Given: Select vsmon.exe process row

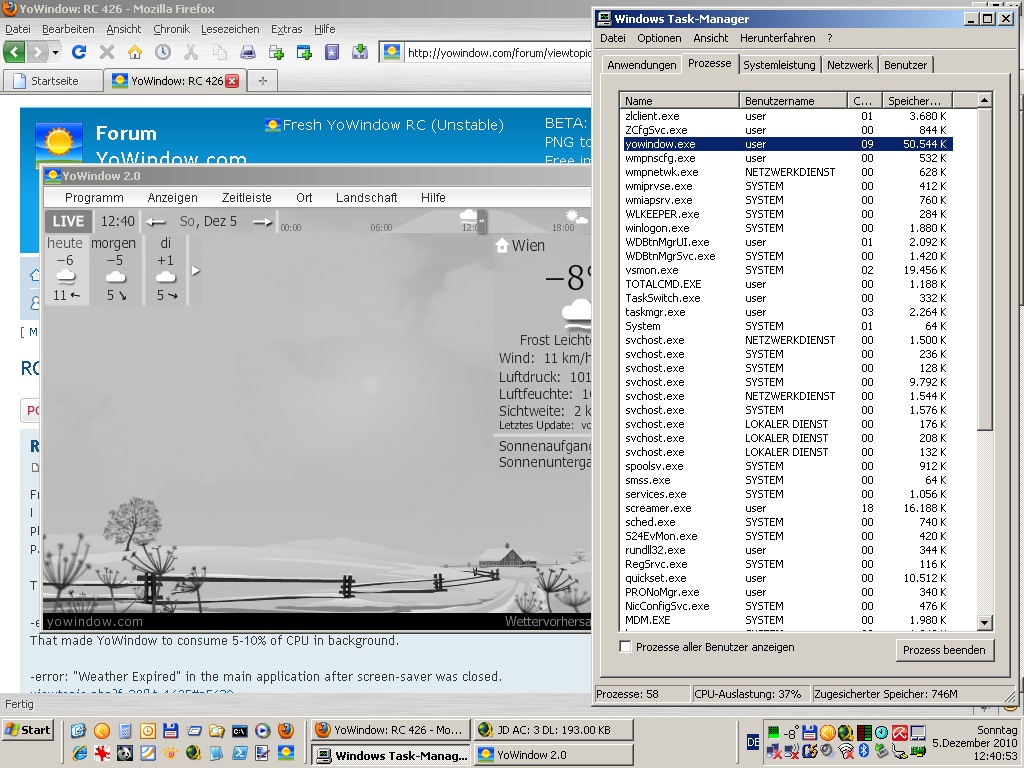Looking at the screenshot, I should tap(787, 270).
